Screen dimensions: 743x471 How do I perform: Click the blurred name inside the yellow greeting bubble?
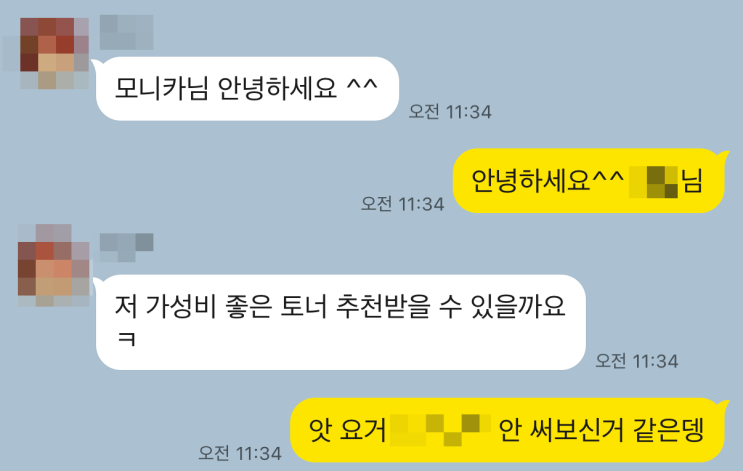click(653, 181)
